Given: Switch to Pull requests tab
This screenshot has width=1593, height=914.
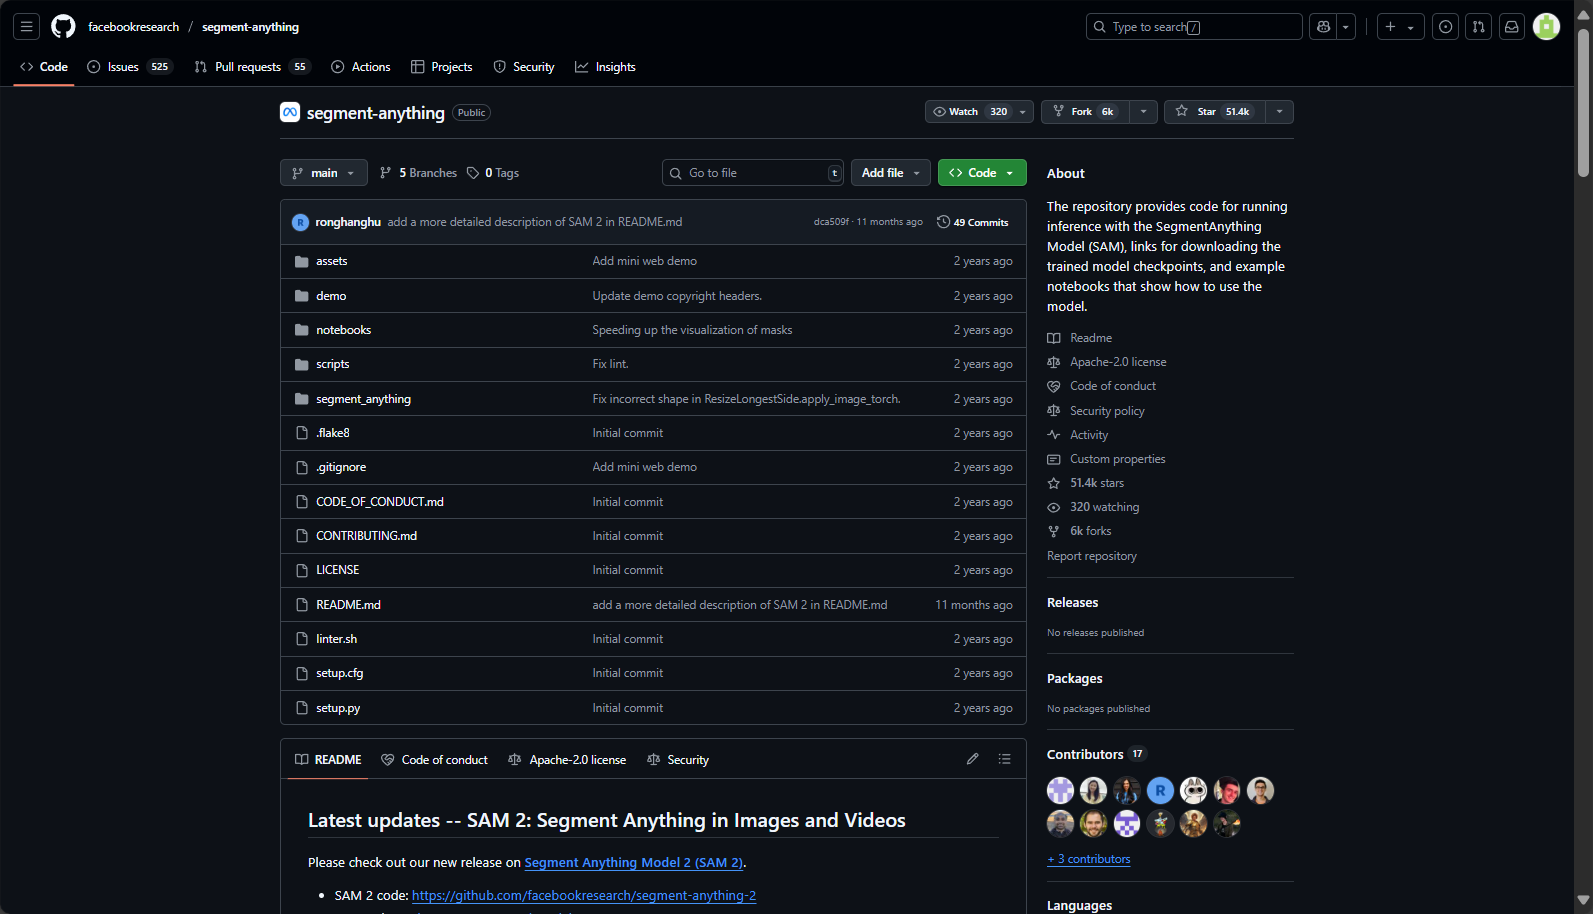Looking at the screenshot, I should 251,67.
